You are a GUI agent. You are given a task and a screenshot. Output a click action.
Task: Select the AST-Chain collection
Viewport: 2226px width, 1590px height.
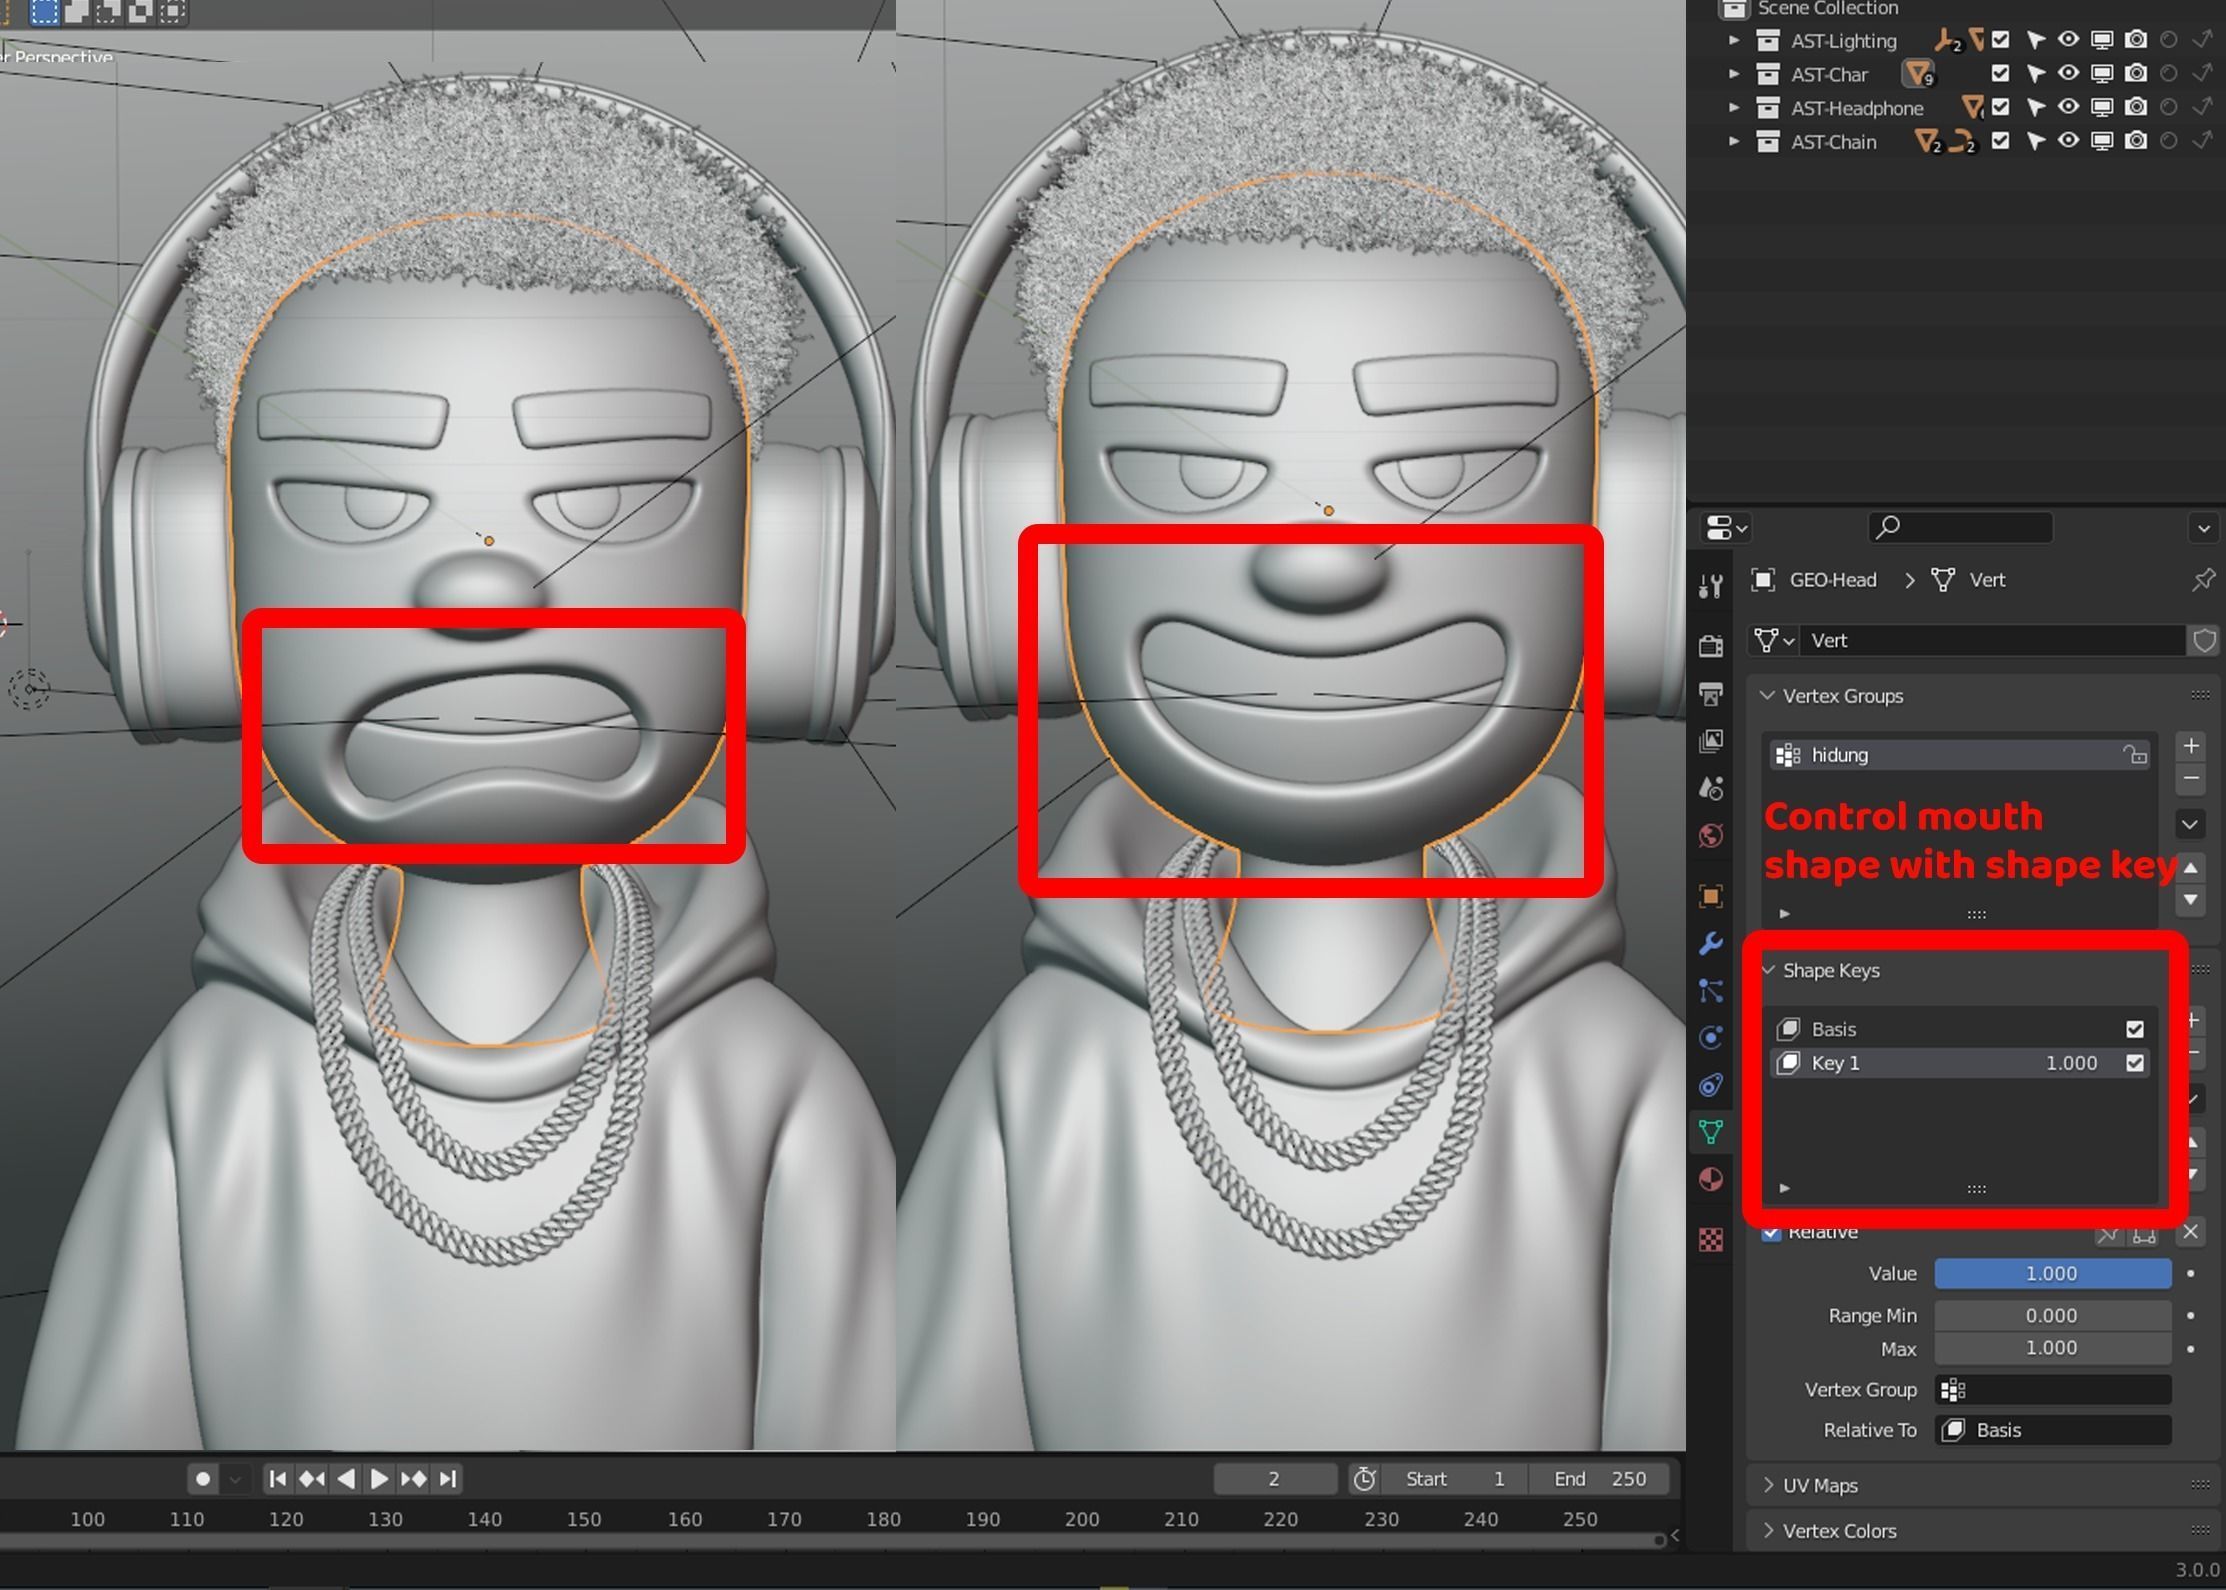coord(1832,142)
